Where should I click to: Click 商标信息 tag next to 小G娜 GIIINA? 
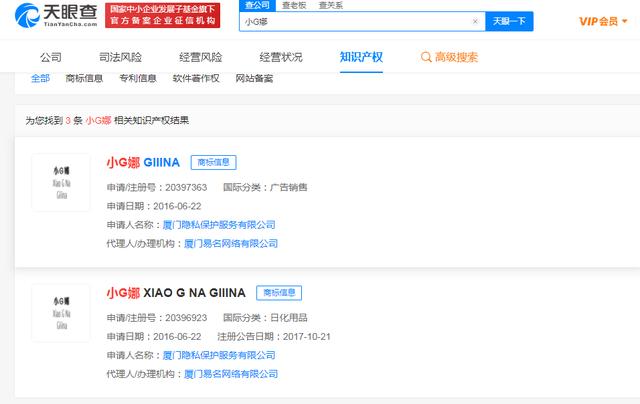213,162
